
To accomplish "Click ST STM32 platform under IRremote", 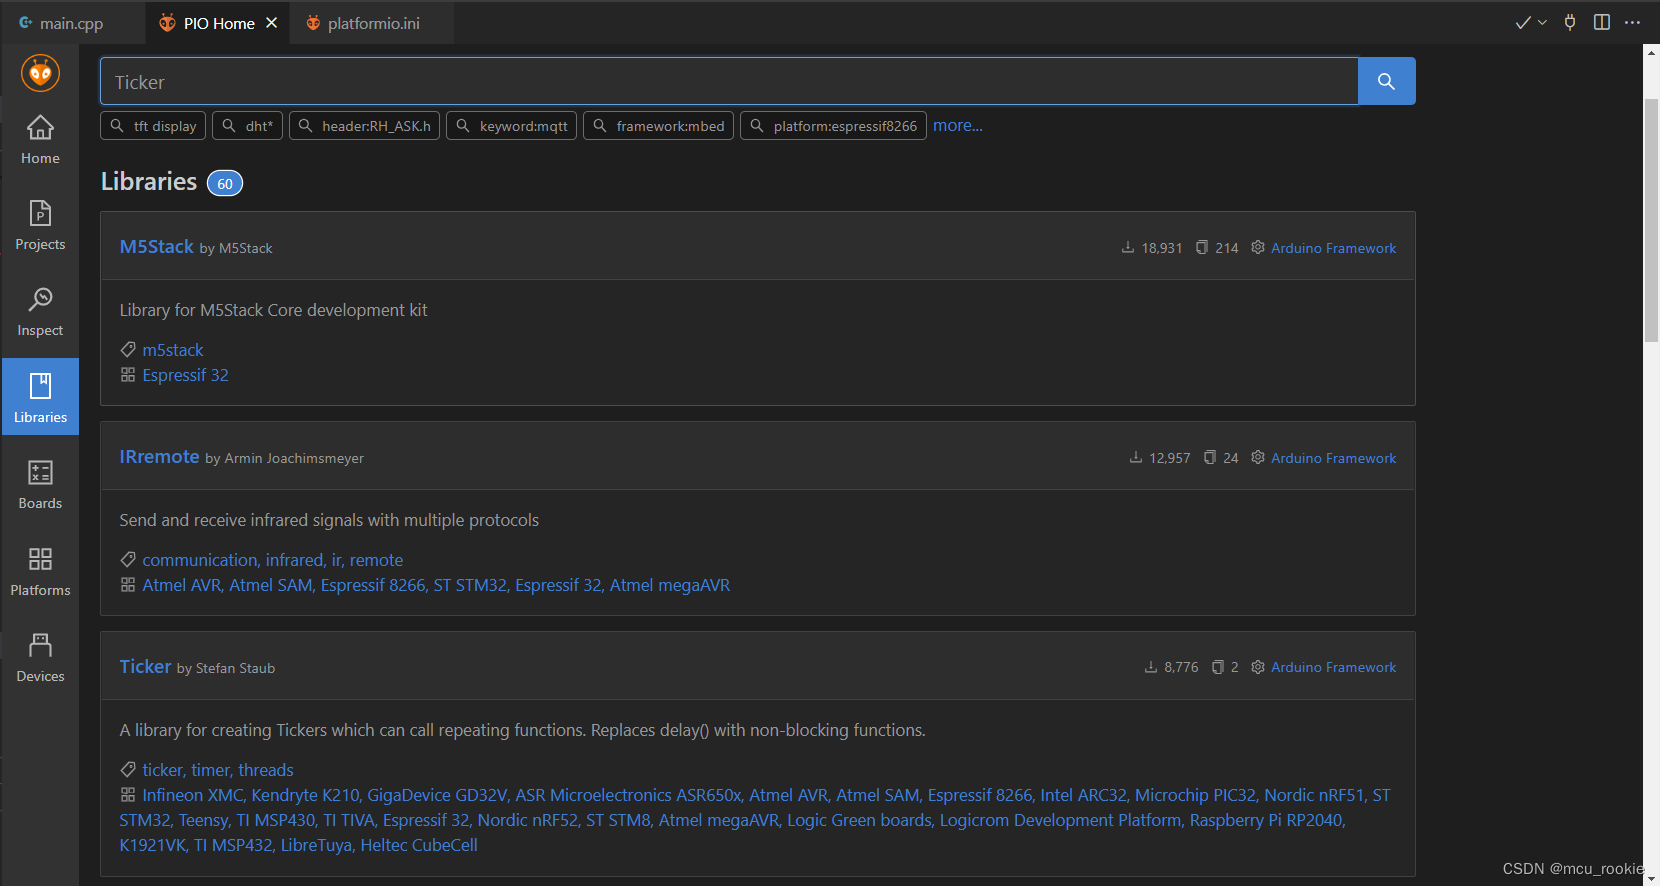I will pyautogui.click(x=470, y=585).
